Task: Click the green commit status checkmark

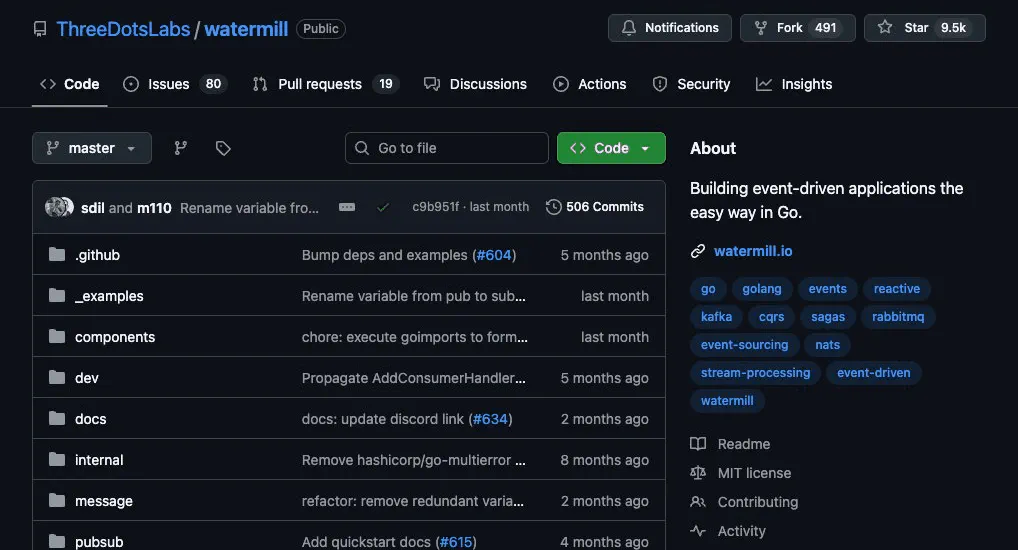Action: pos(383,207)
